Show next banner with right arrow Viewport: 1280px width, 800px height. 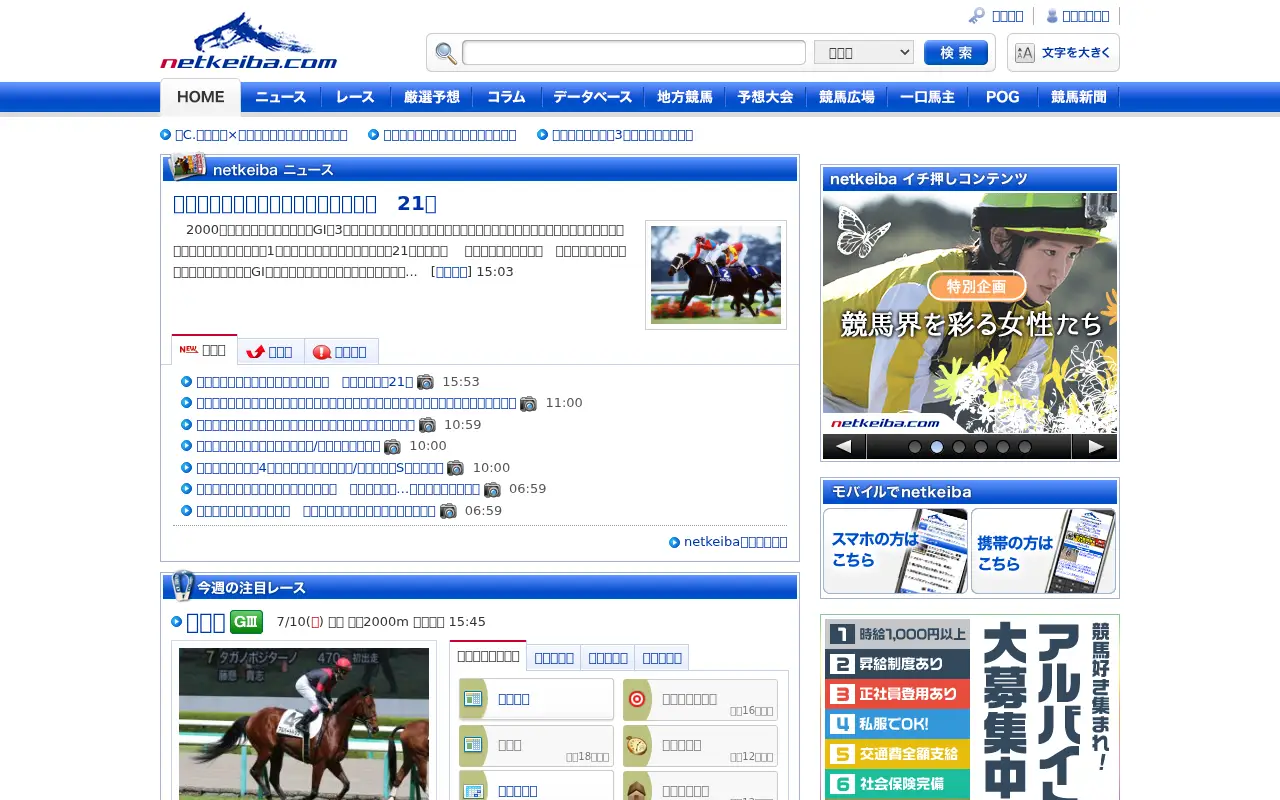[1095, 447]
